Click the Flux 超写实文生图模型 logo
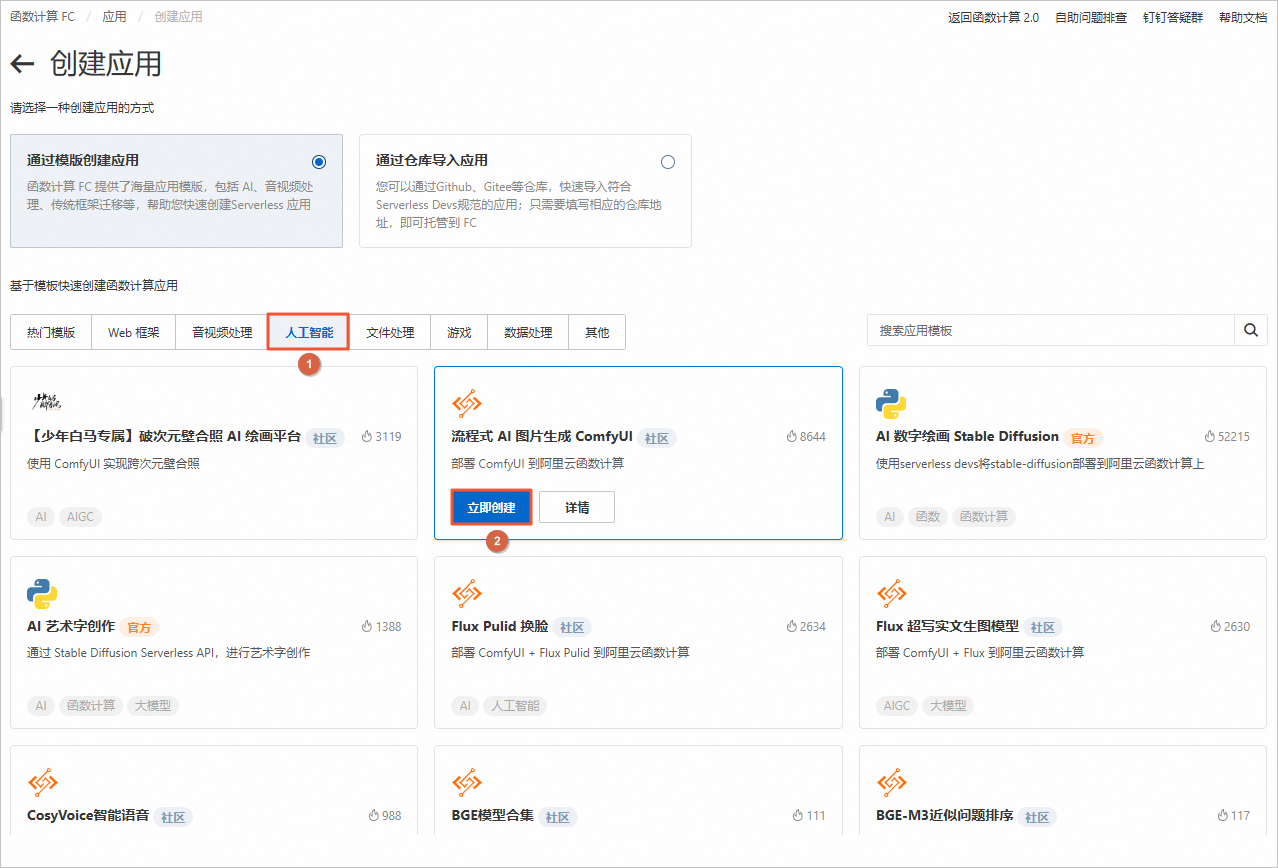1278x868 pixels. pos(891,594)
